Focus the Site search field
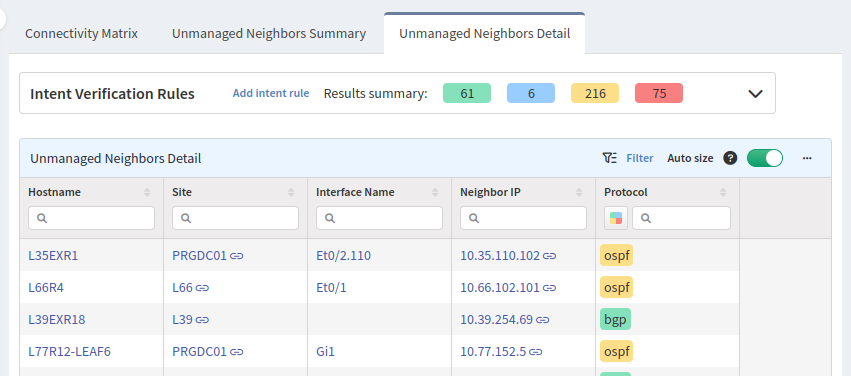This screenshot has height=376, width=851. click(x=236, y=218)
